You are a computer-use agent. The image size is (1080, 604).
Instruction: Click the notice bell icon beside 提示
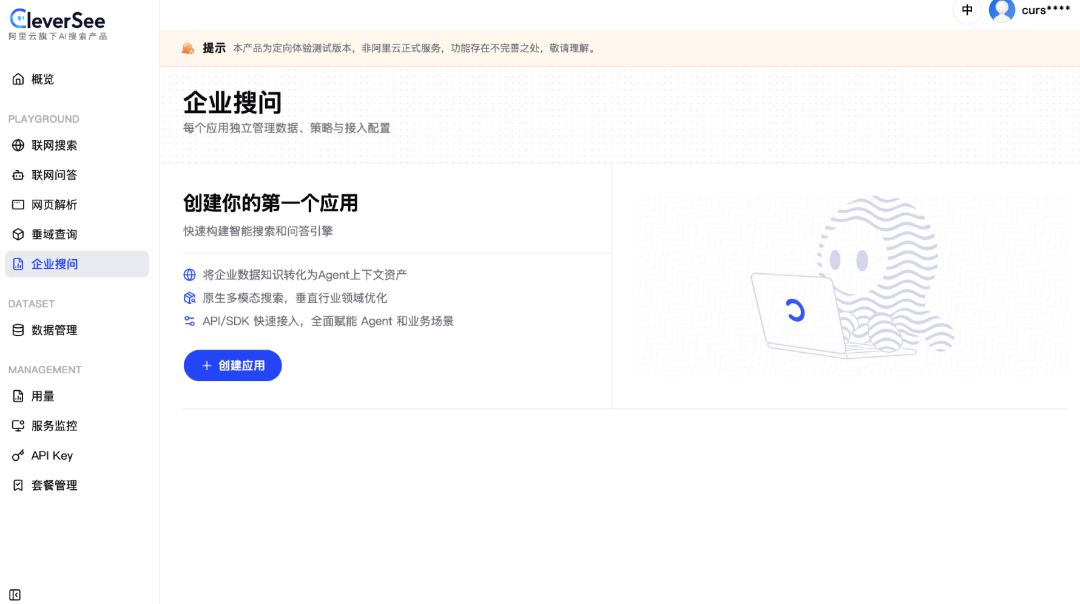pos(187,48)
